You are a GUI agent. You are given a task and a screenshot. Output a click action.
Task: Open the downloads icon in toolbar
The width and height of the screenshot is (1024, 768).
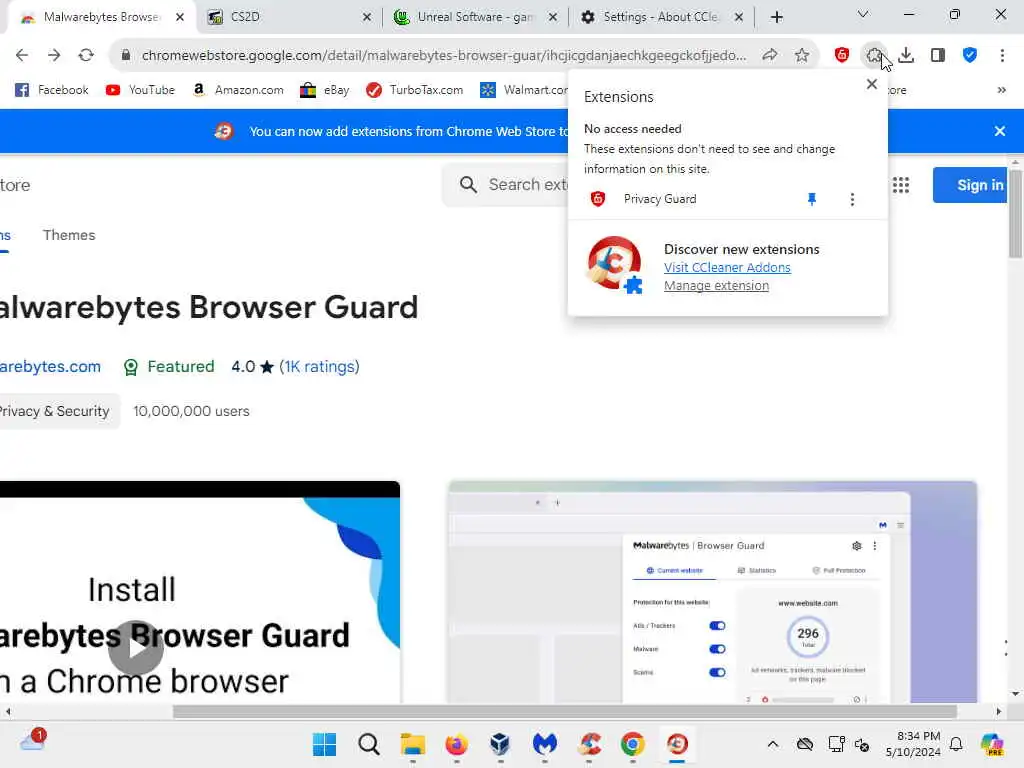tap(906, 56)
